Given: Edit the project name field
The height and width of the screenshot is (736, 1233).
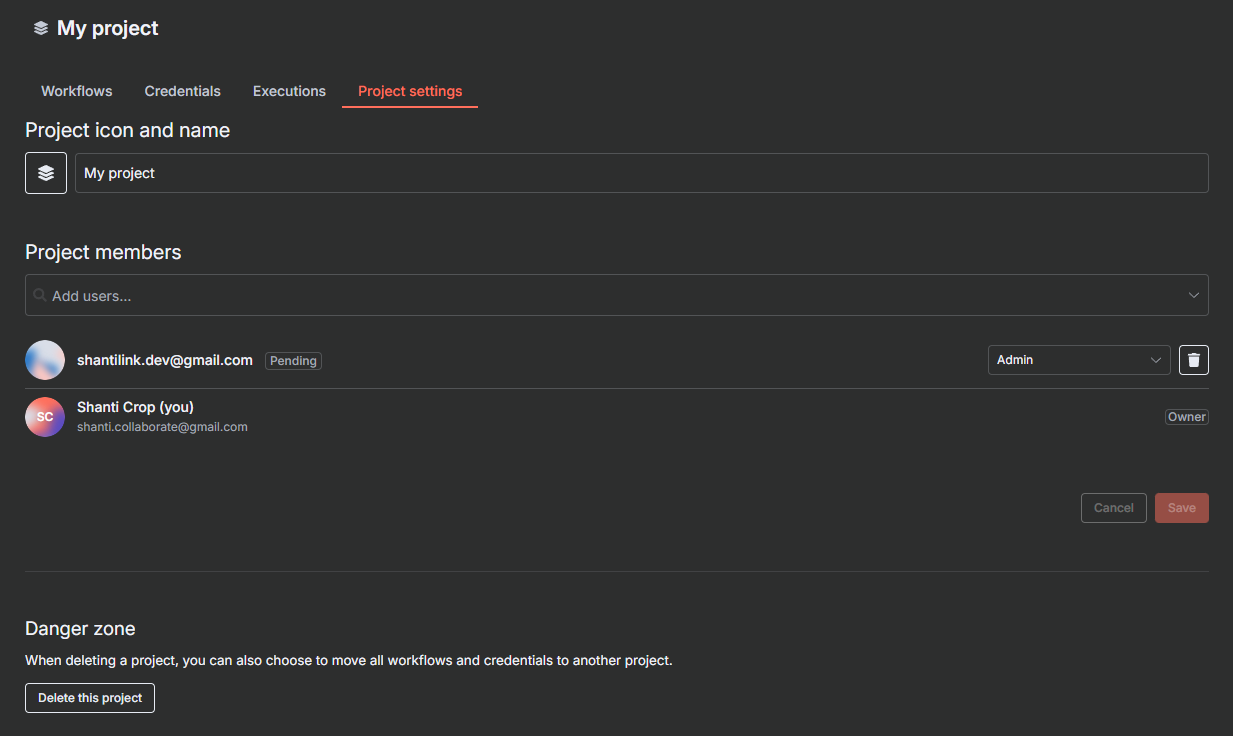Looking at the screenshot, I should tap(642, 173).
